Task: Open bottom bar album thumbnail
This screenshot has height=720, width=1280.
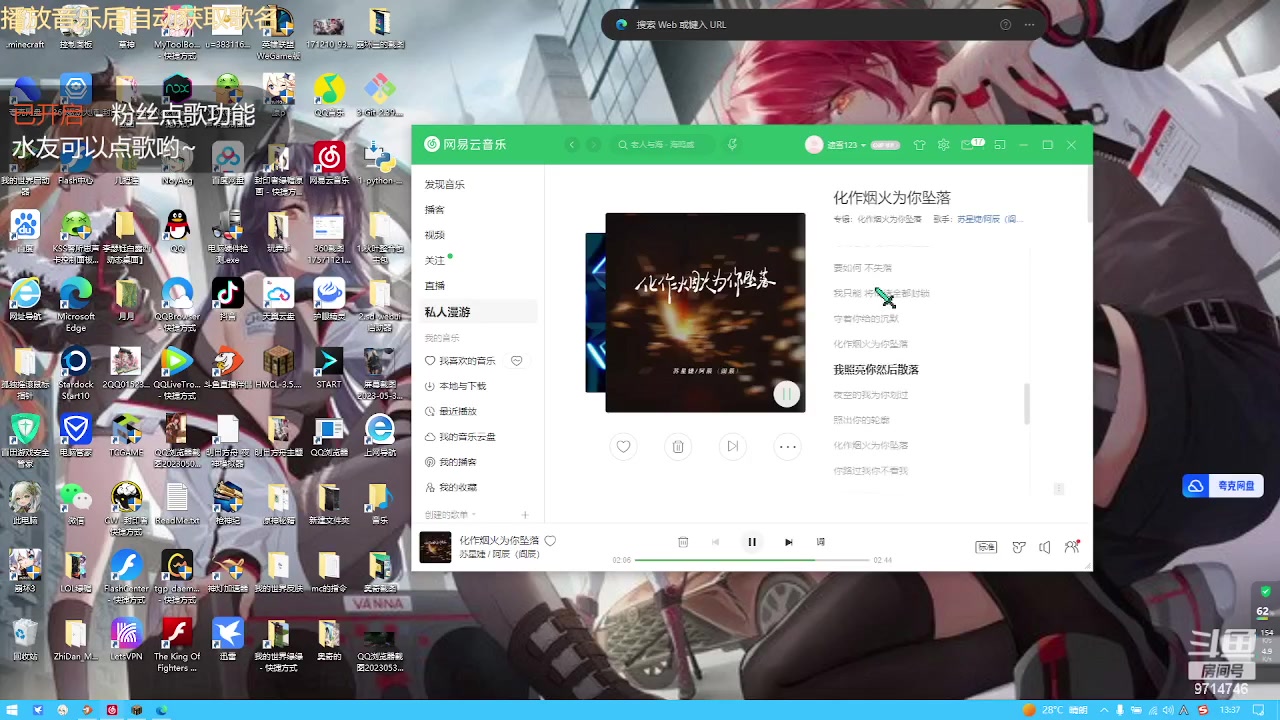Action: point(435,546)
